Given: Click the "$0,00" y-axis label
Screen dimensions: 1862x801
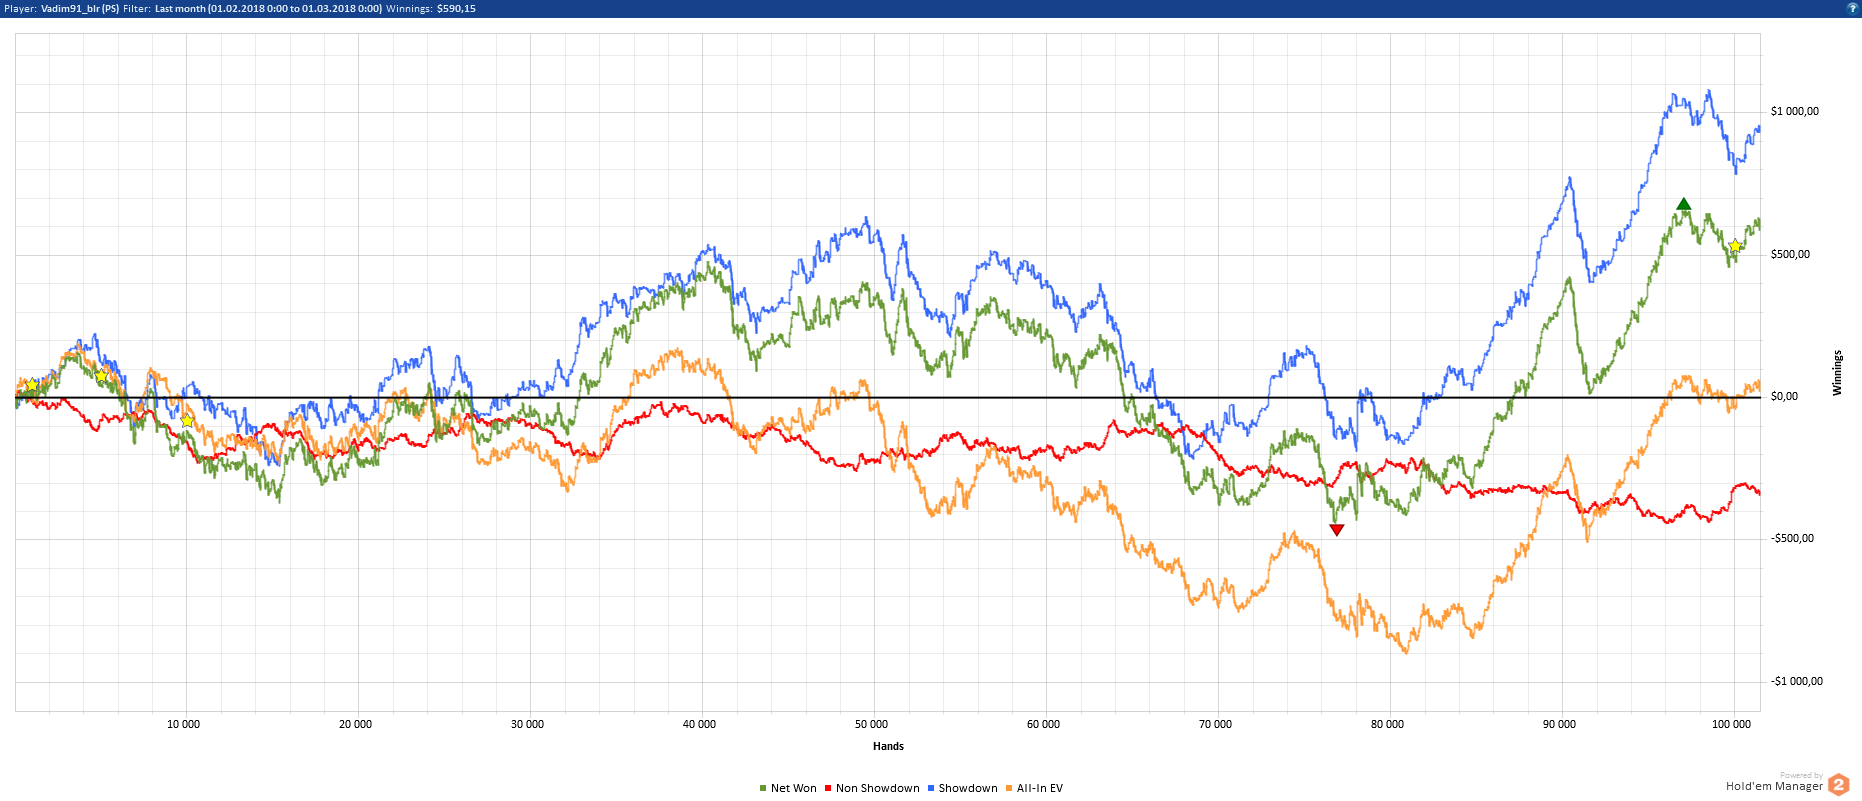Looking at the screenshot, I should (x=1784, y=396).
